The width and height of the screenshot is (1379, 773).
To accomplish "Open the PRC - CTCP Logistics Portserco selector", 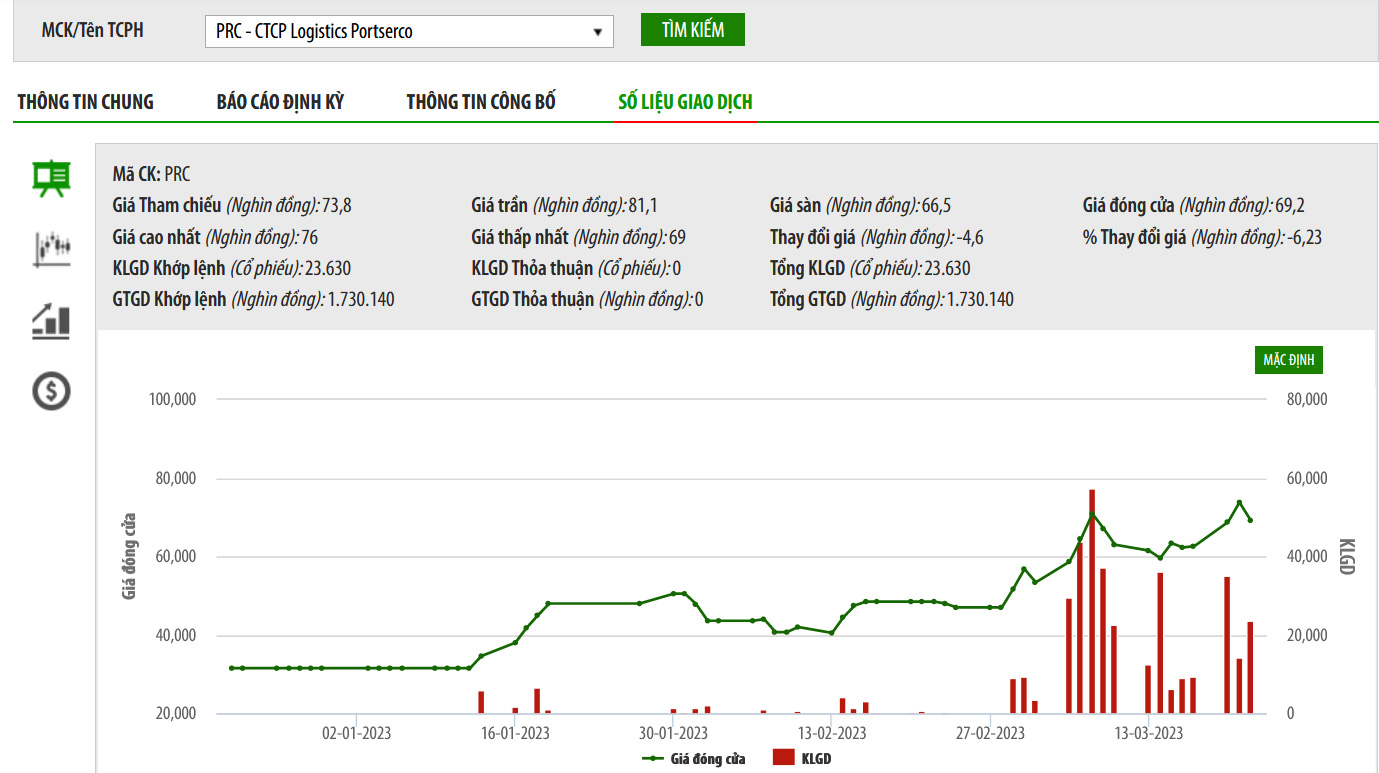I will click(400, 32).
